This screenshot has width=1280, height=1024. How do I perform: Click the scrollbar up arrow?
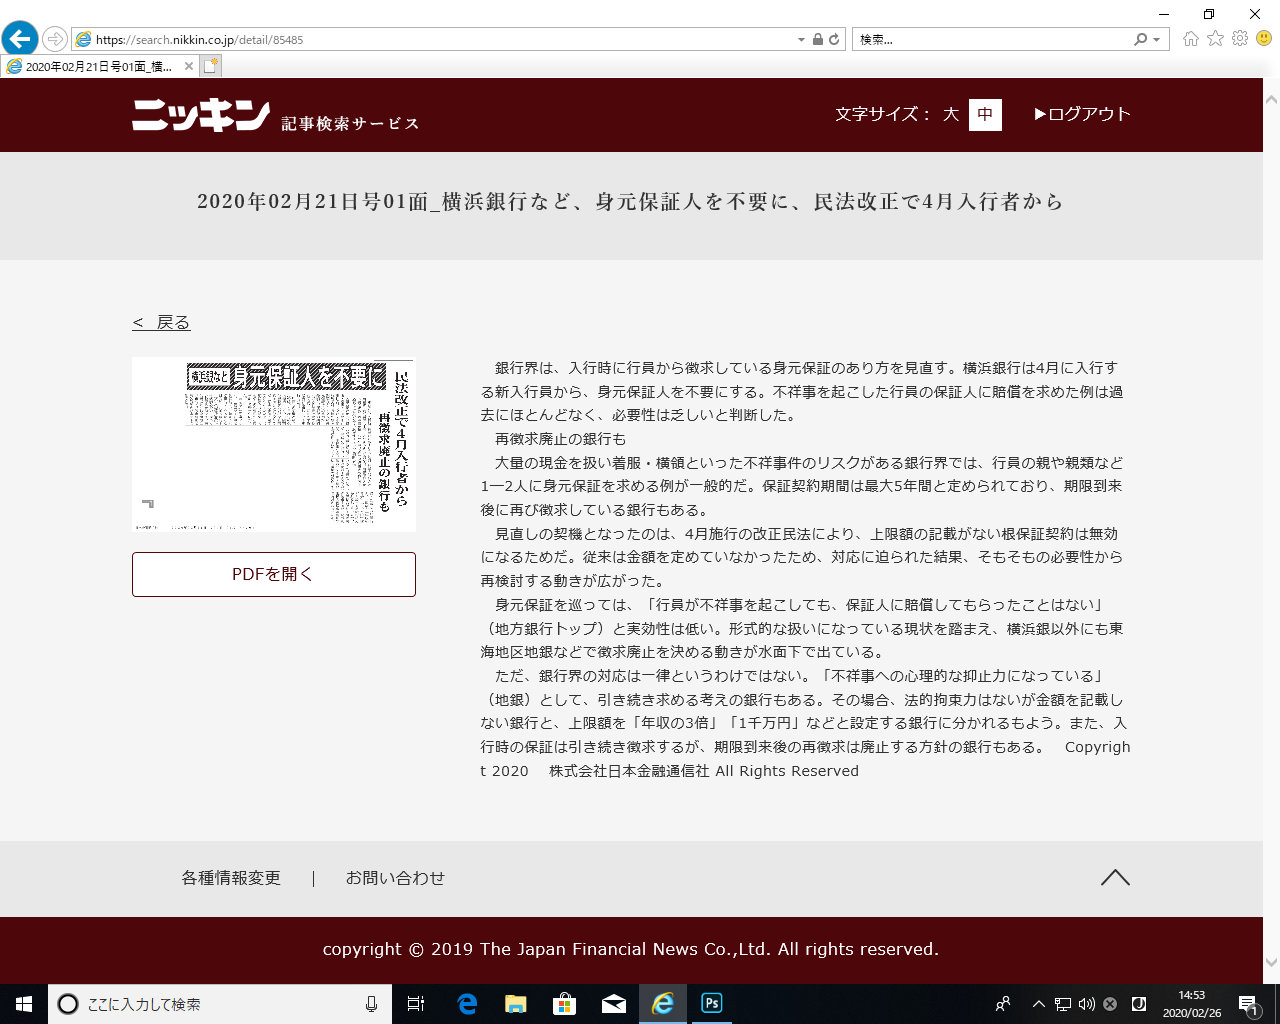pos(1272,100)
